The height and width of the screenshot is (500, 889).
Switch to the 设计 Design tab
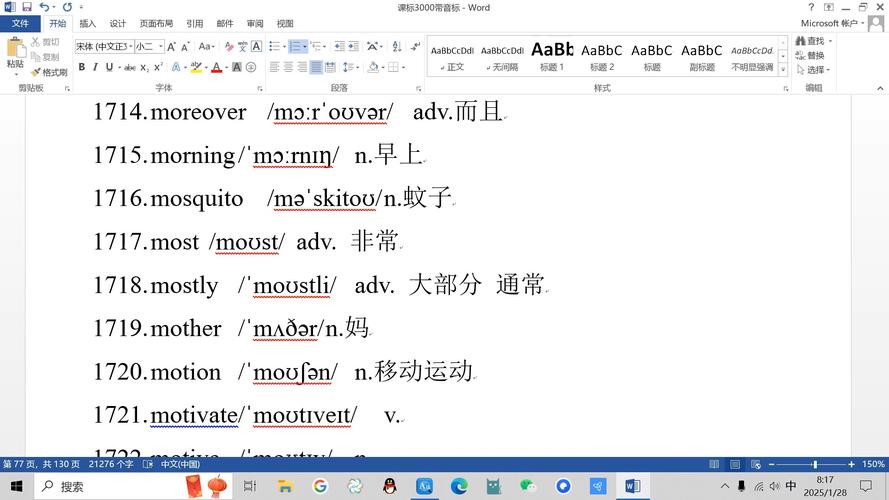[x=118, y=23]
